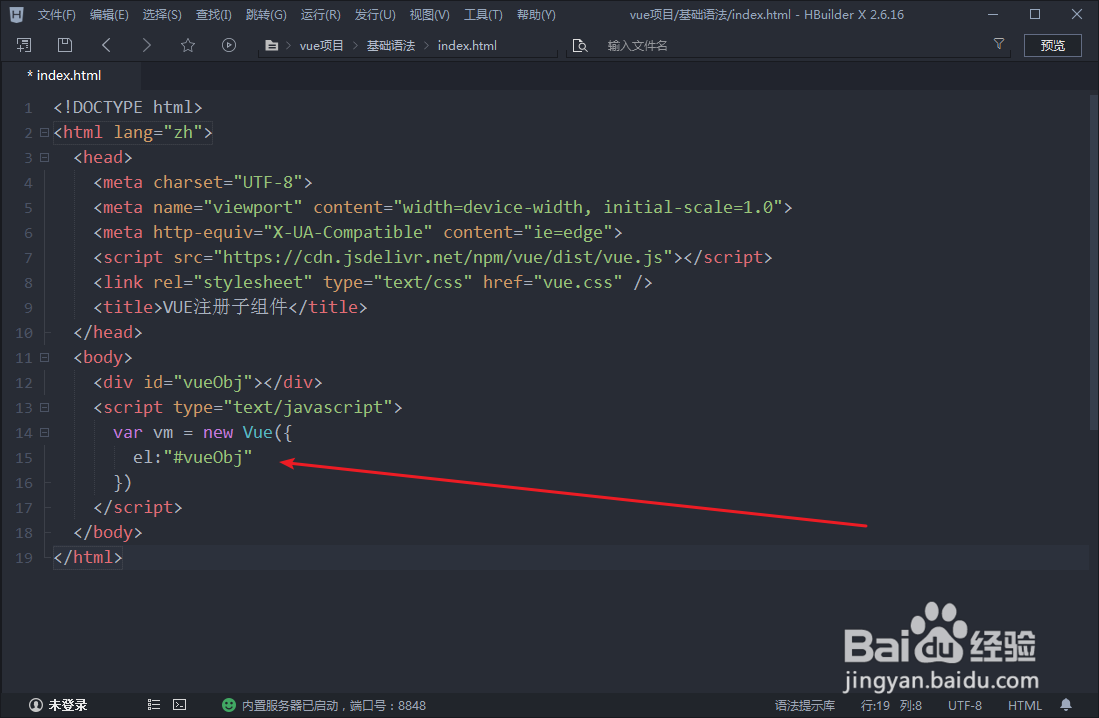Open the 帮助(Y) menu
This screenshot has width=1099, height=718.
(536, 15)
